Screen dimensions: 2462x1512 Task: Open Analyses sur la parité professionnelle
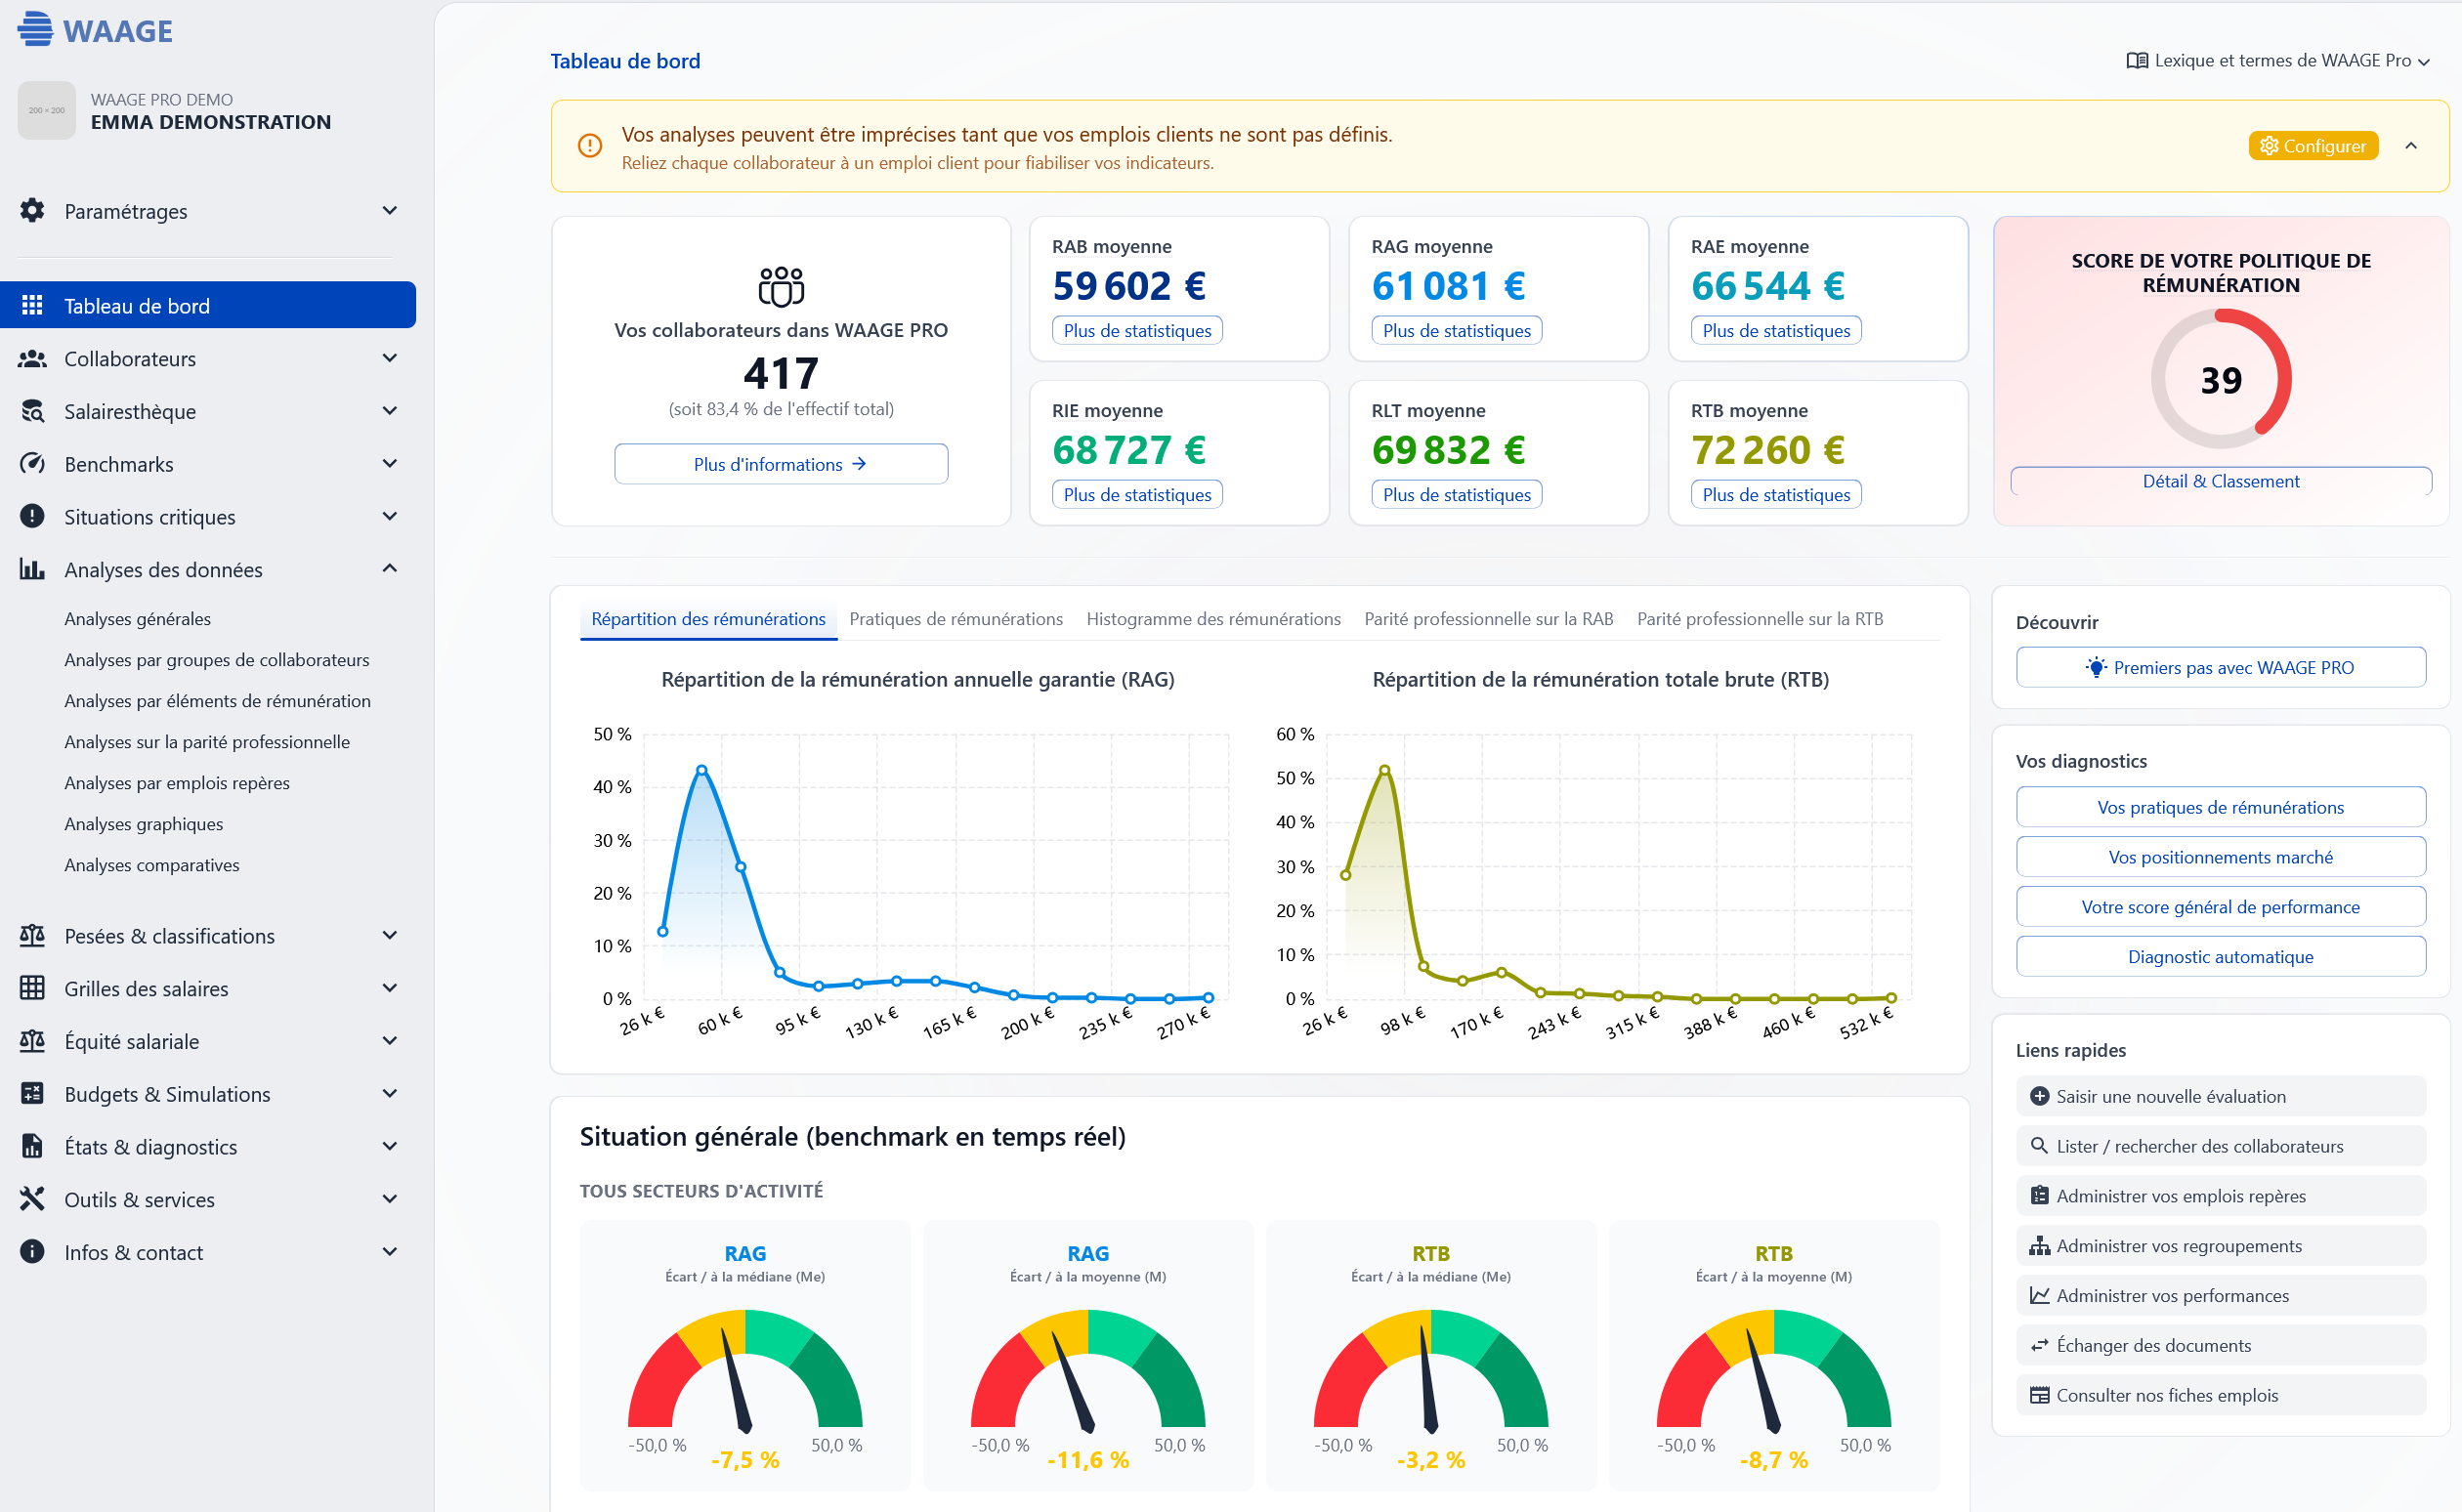click(207, 742)
